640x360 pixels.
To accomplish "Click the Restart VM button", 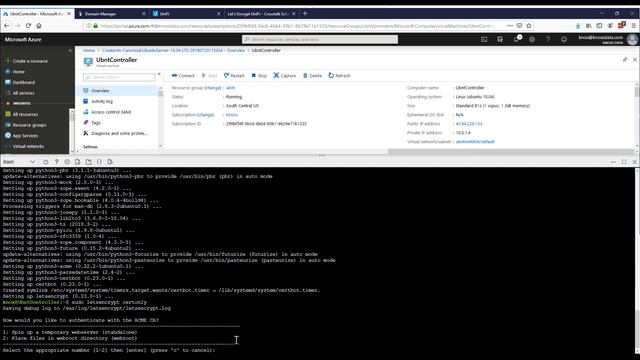I will pos(234,76).
